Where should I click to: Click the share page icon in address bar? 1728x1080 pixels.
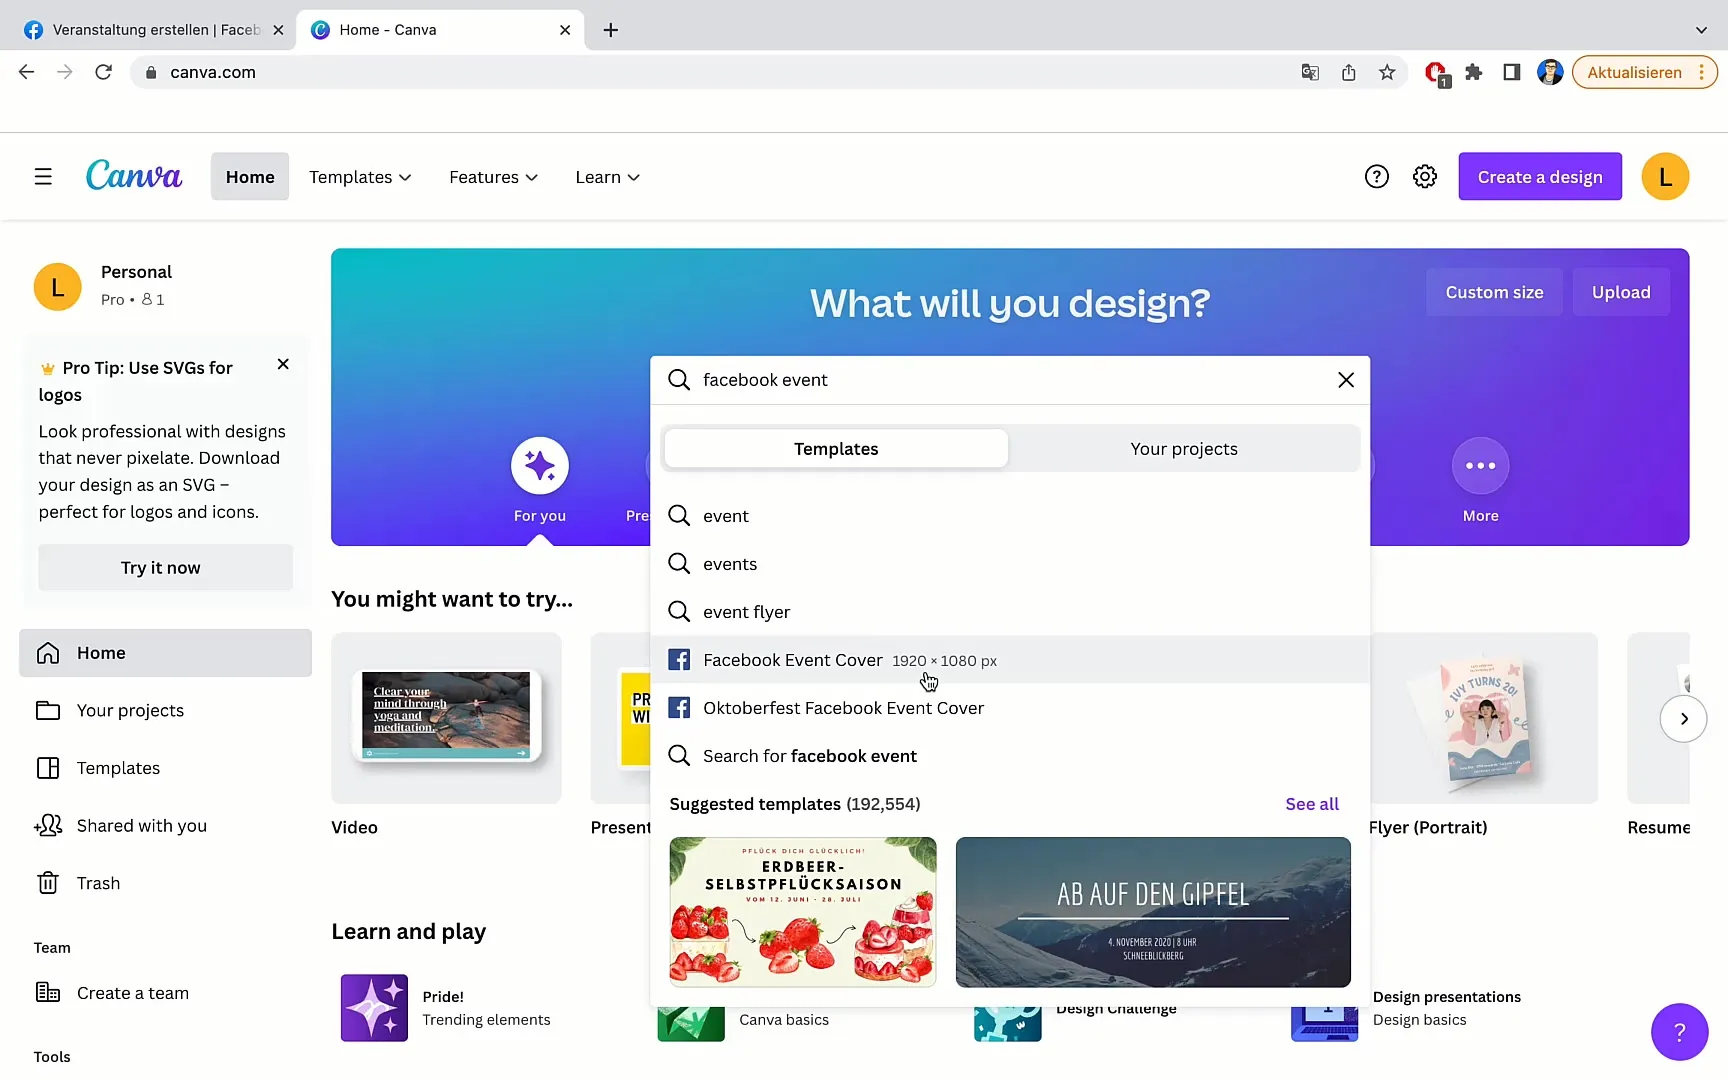pos(1349,72)
